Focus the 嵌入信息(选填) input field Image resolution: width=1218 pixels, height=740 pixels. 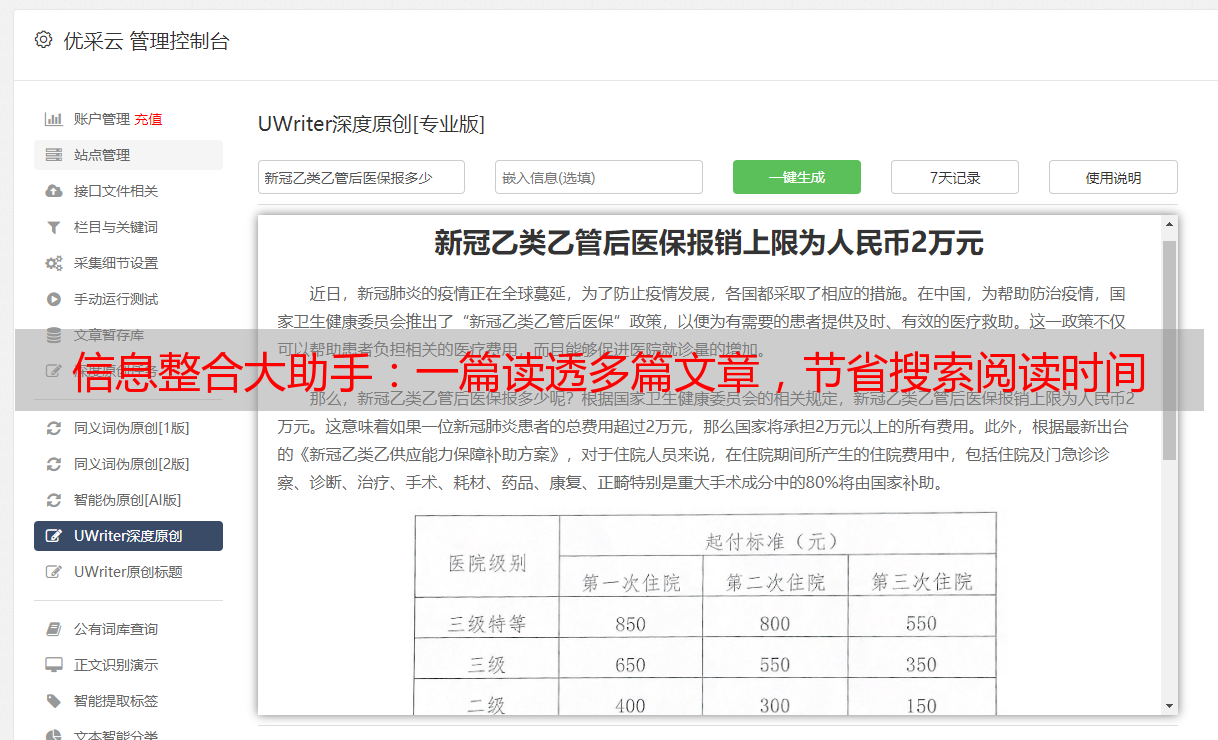tap(599, 177)
